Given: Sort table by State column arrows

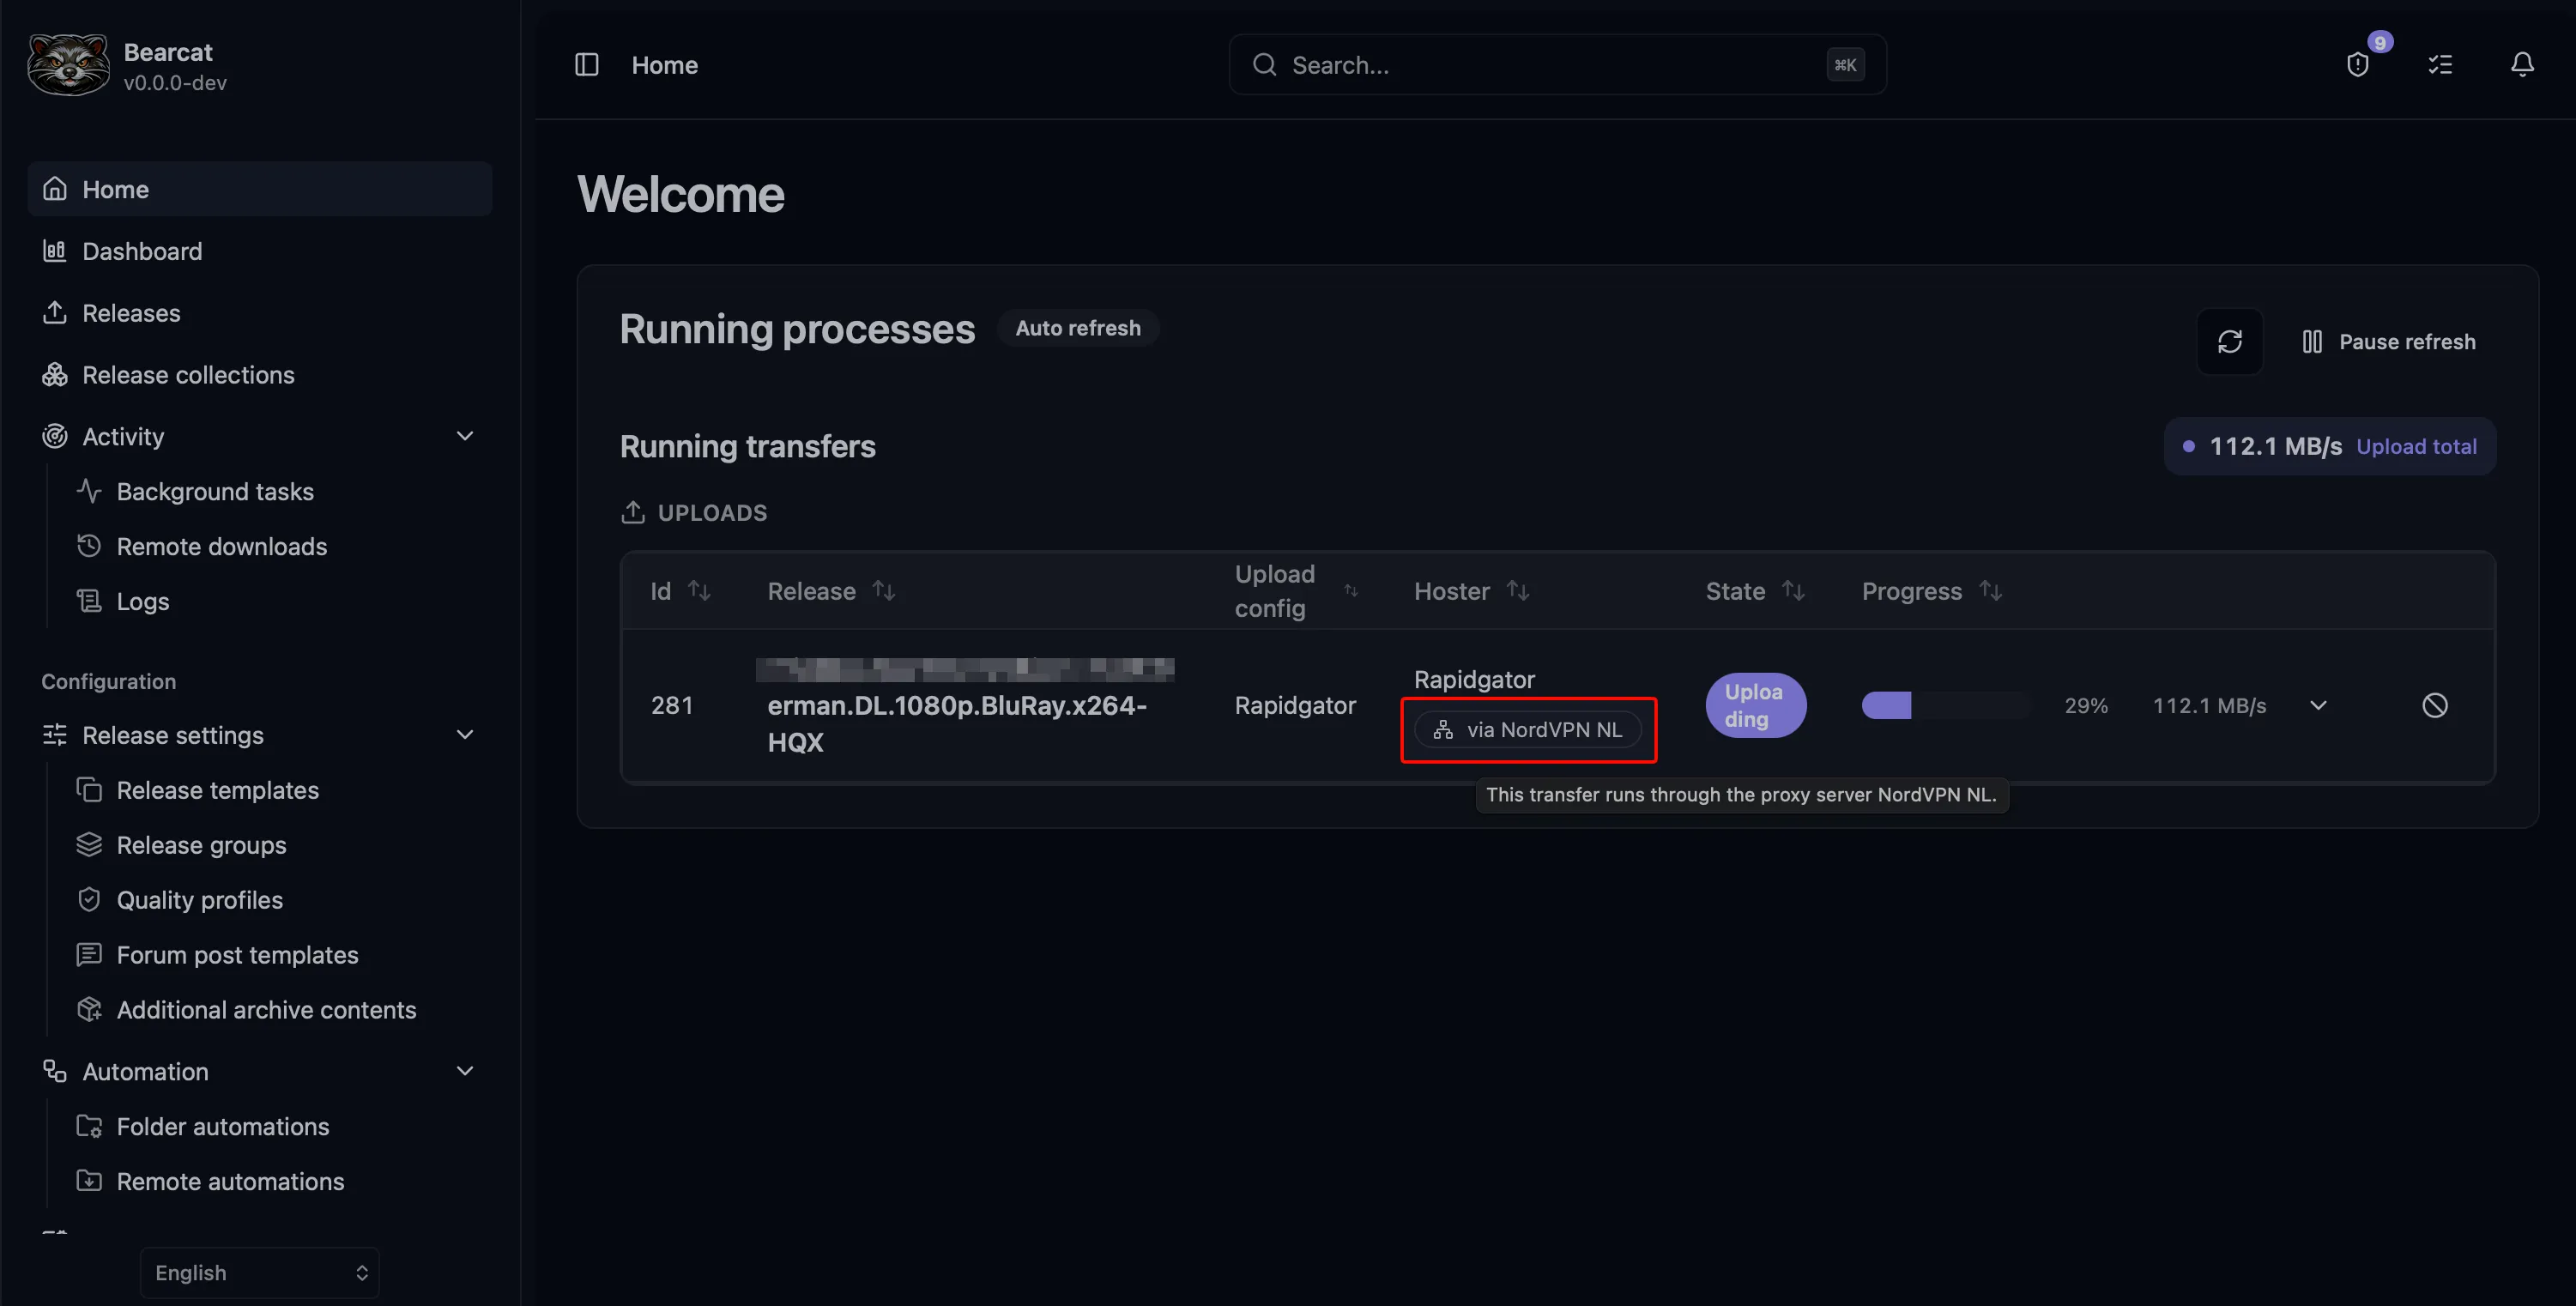Looking at the screenshot, I should (x=1793, y=591).
